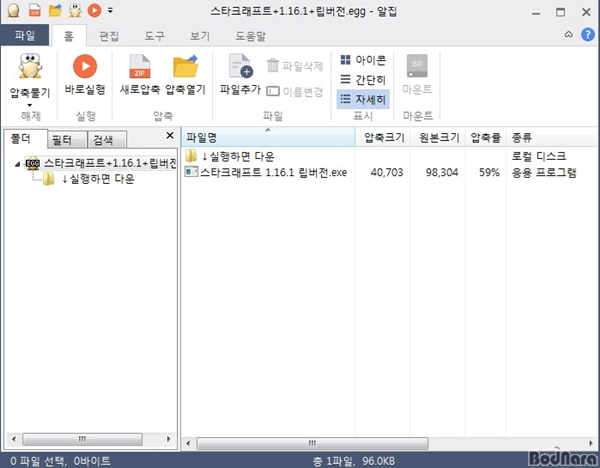Select the 검색 panel tab
This screenshot has height=468, width=600.
pos(107,140)
